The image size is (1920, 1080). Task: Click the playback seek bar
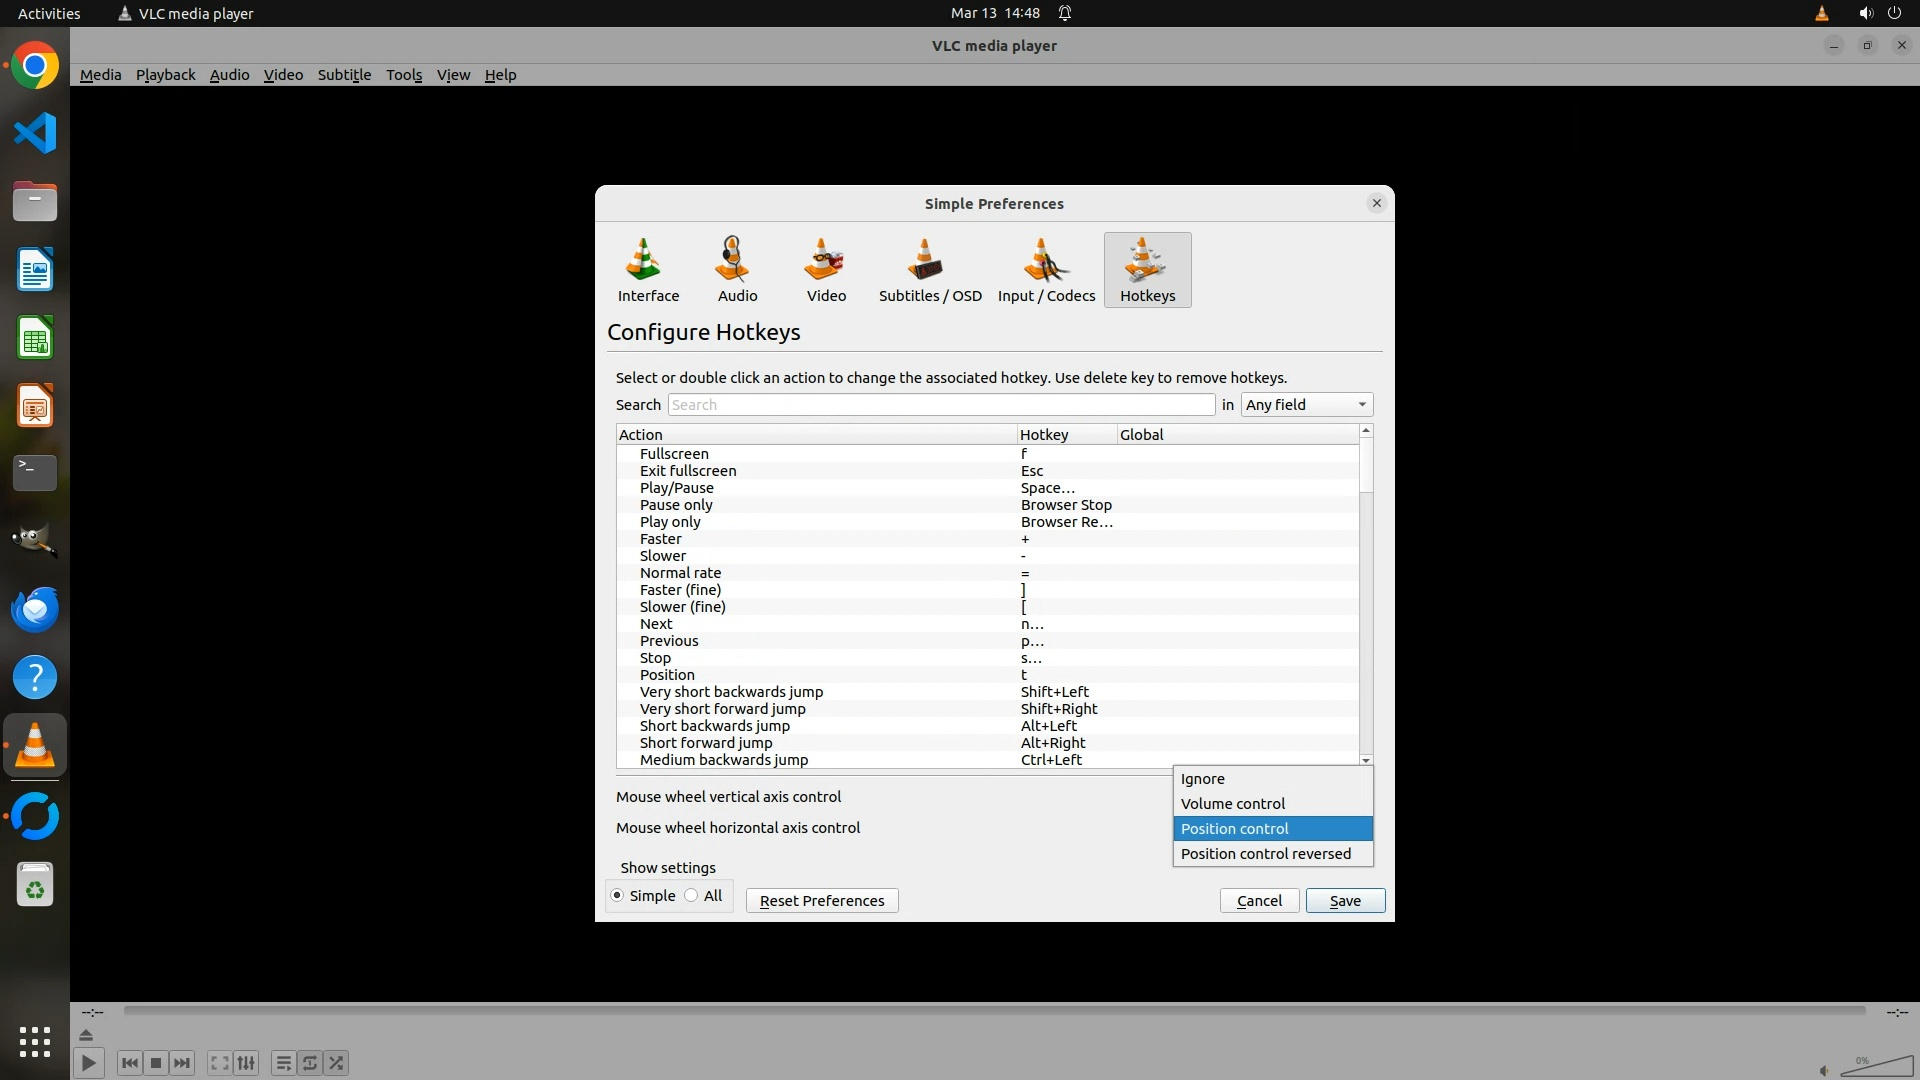click(993, 1011)
